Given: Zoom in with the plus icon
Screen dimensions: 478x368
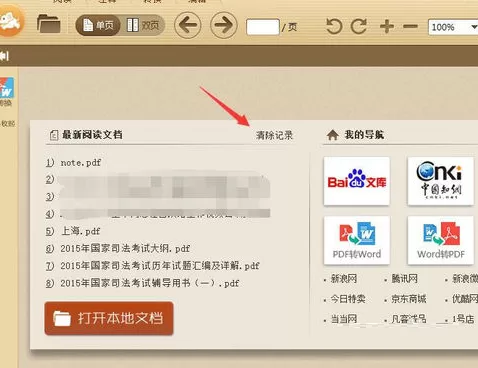Looking at the screenshot, I should pyautogui.click(x=387, y=26).
